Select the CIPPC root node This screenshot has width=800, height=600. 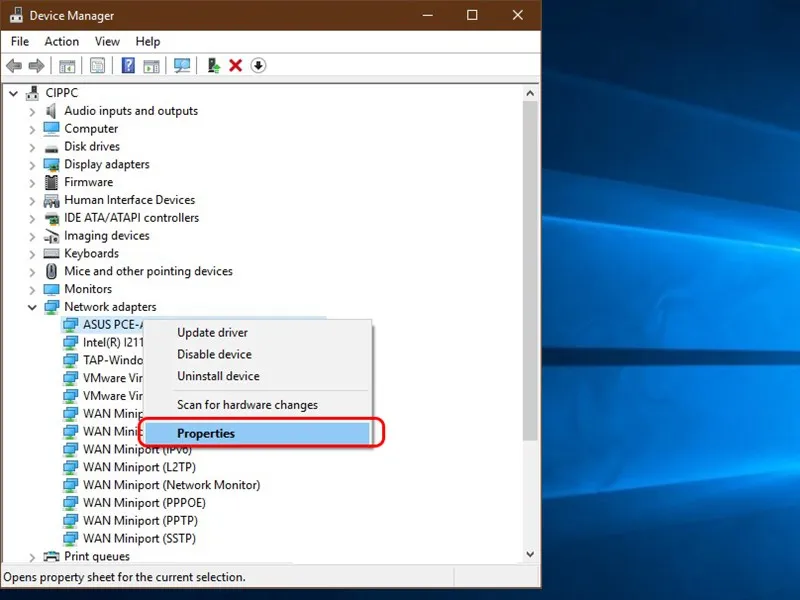coord(61,92)
